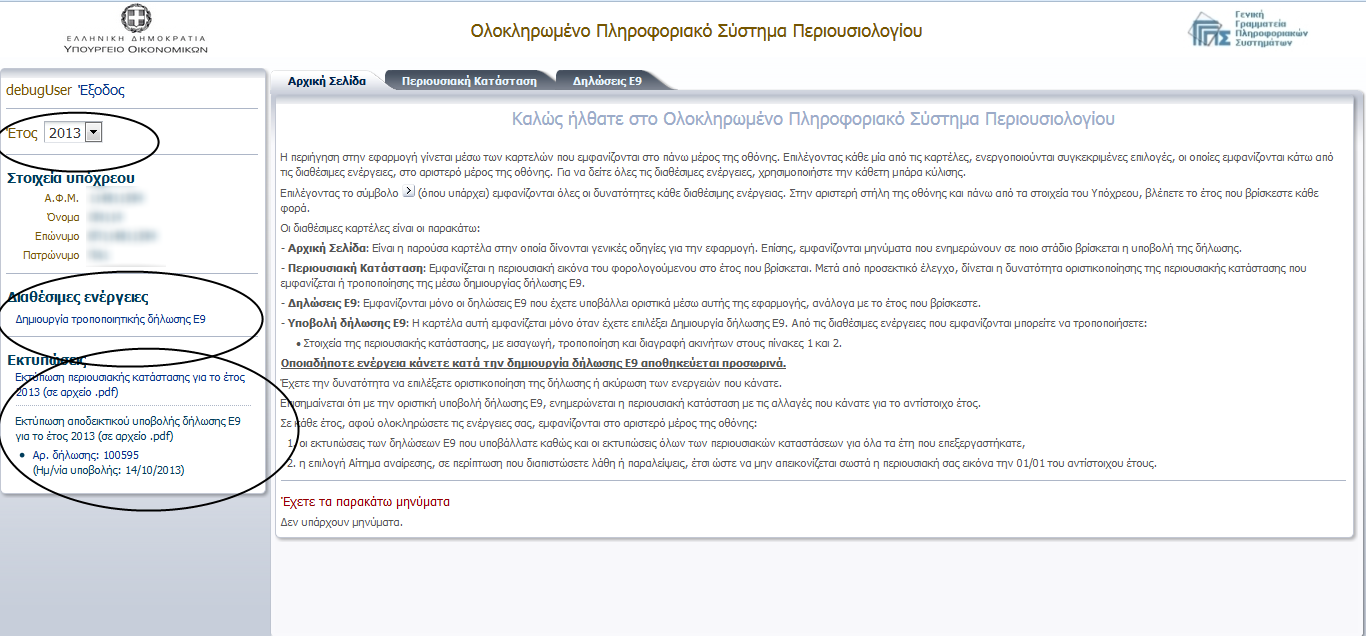
Task: Click the debugUser username label
Action: click(x=39, y=90)
